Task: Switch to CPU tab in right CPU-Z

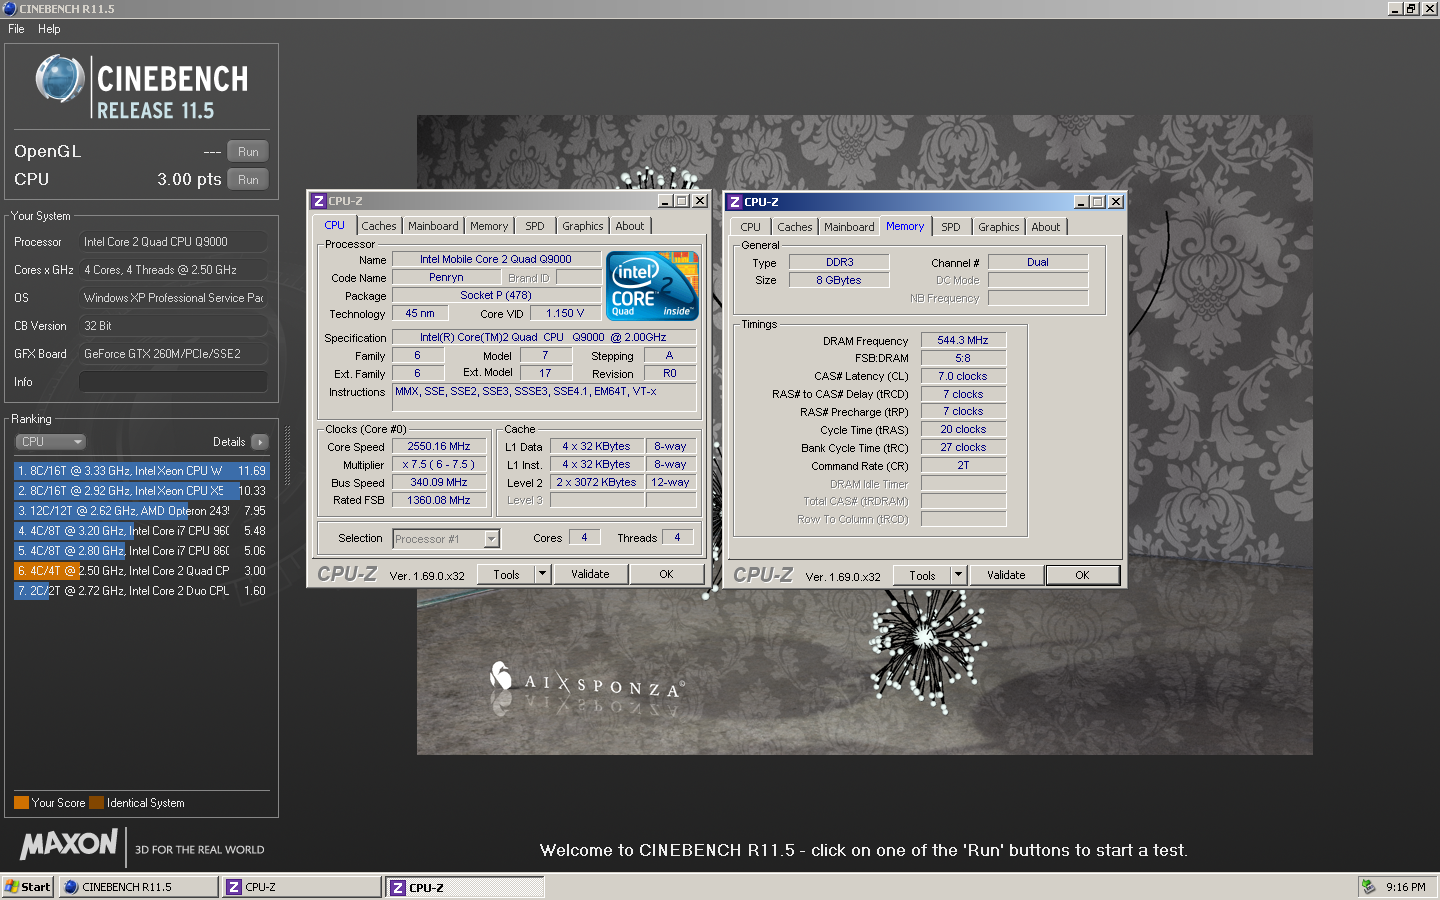Action: (x=750, y=228)
